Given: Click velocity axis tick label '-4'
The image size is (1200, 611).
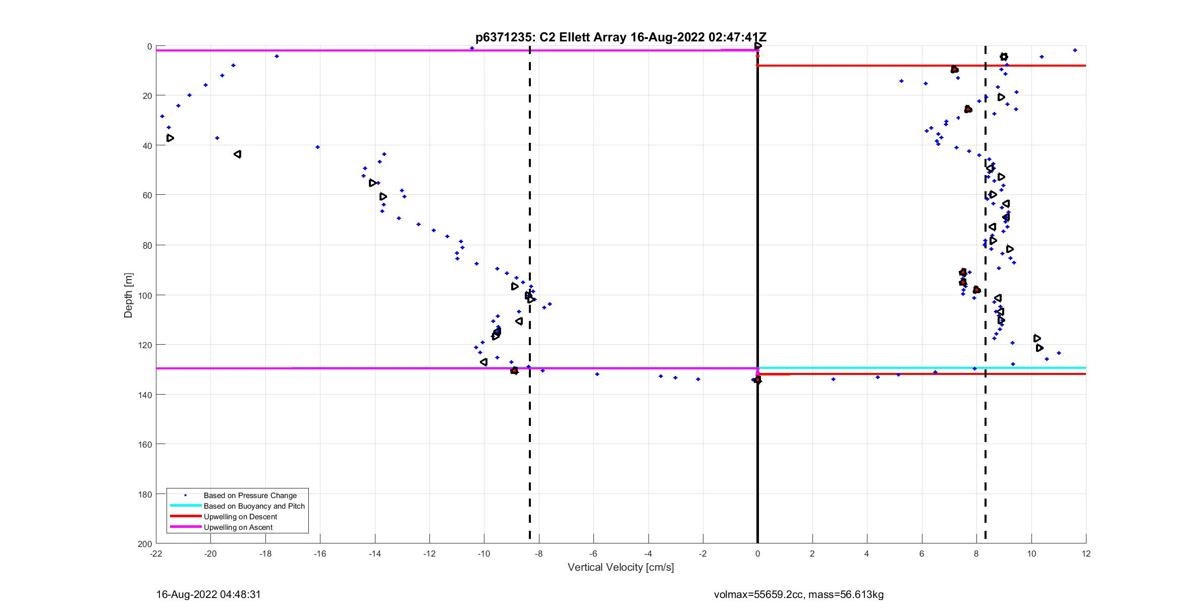Looking at the screenshot, I should point(648,553).
